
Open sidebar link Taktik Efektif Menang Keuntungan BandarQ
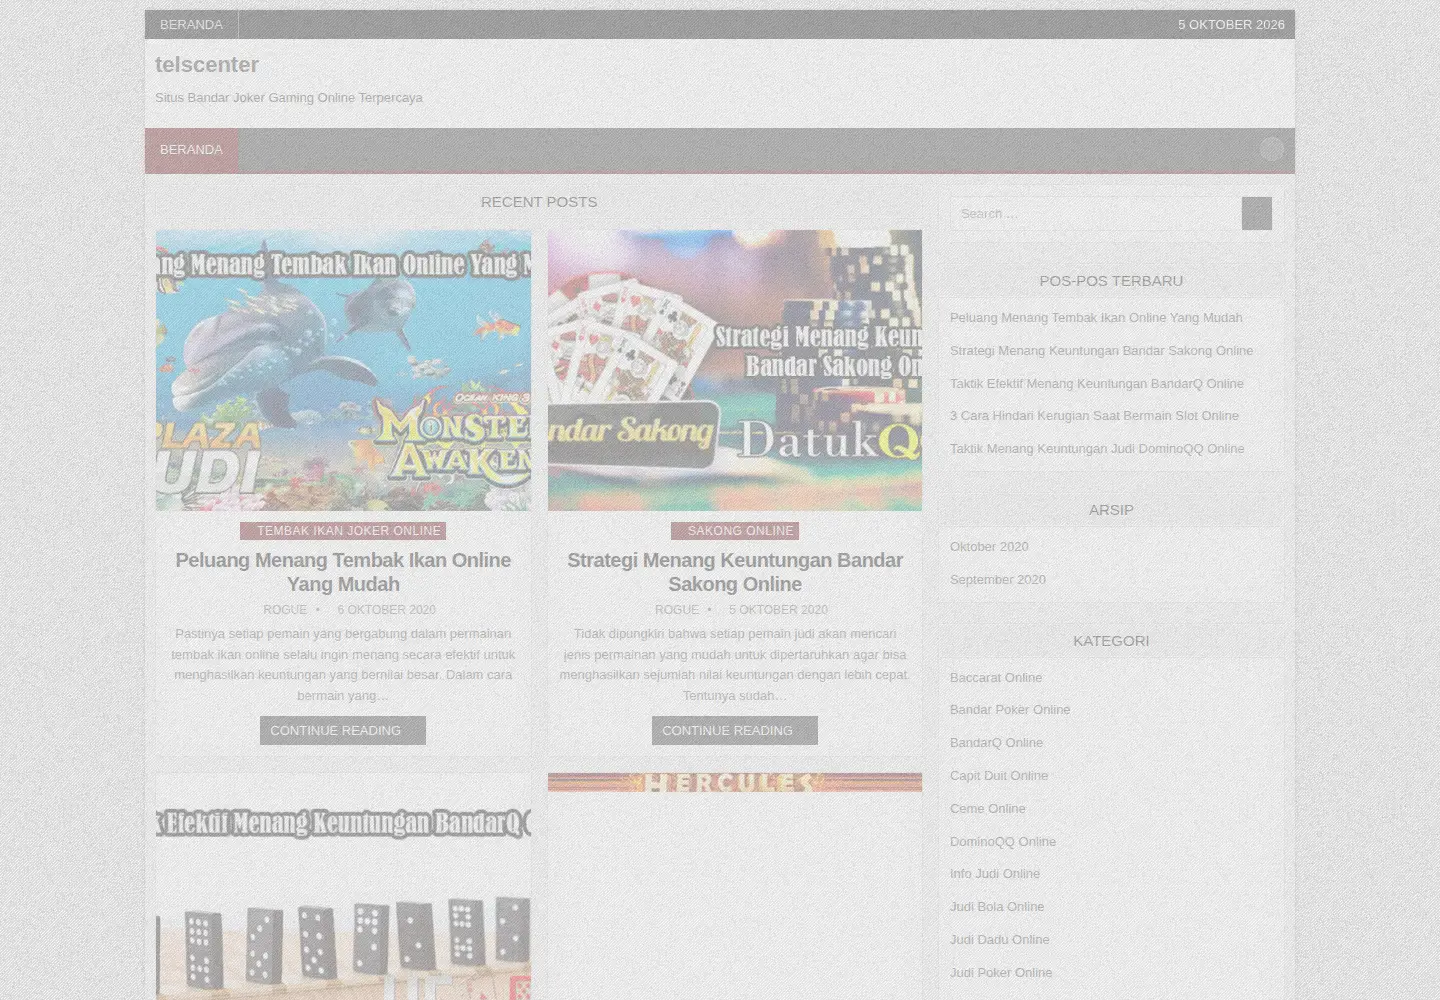pos(1097,383)
